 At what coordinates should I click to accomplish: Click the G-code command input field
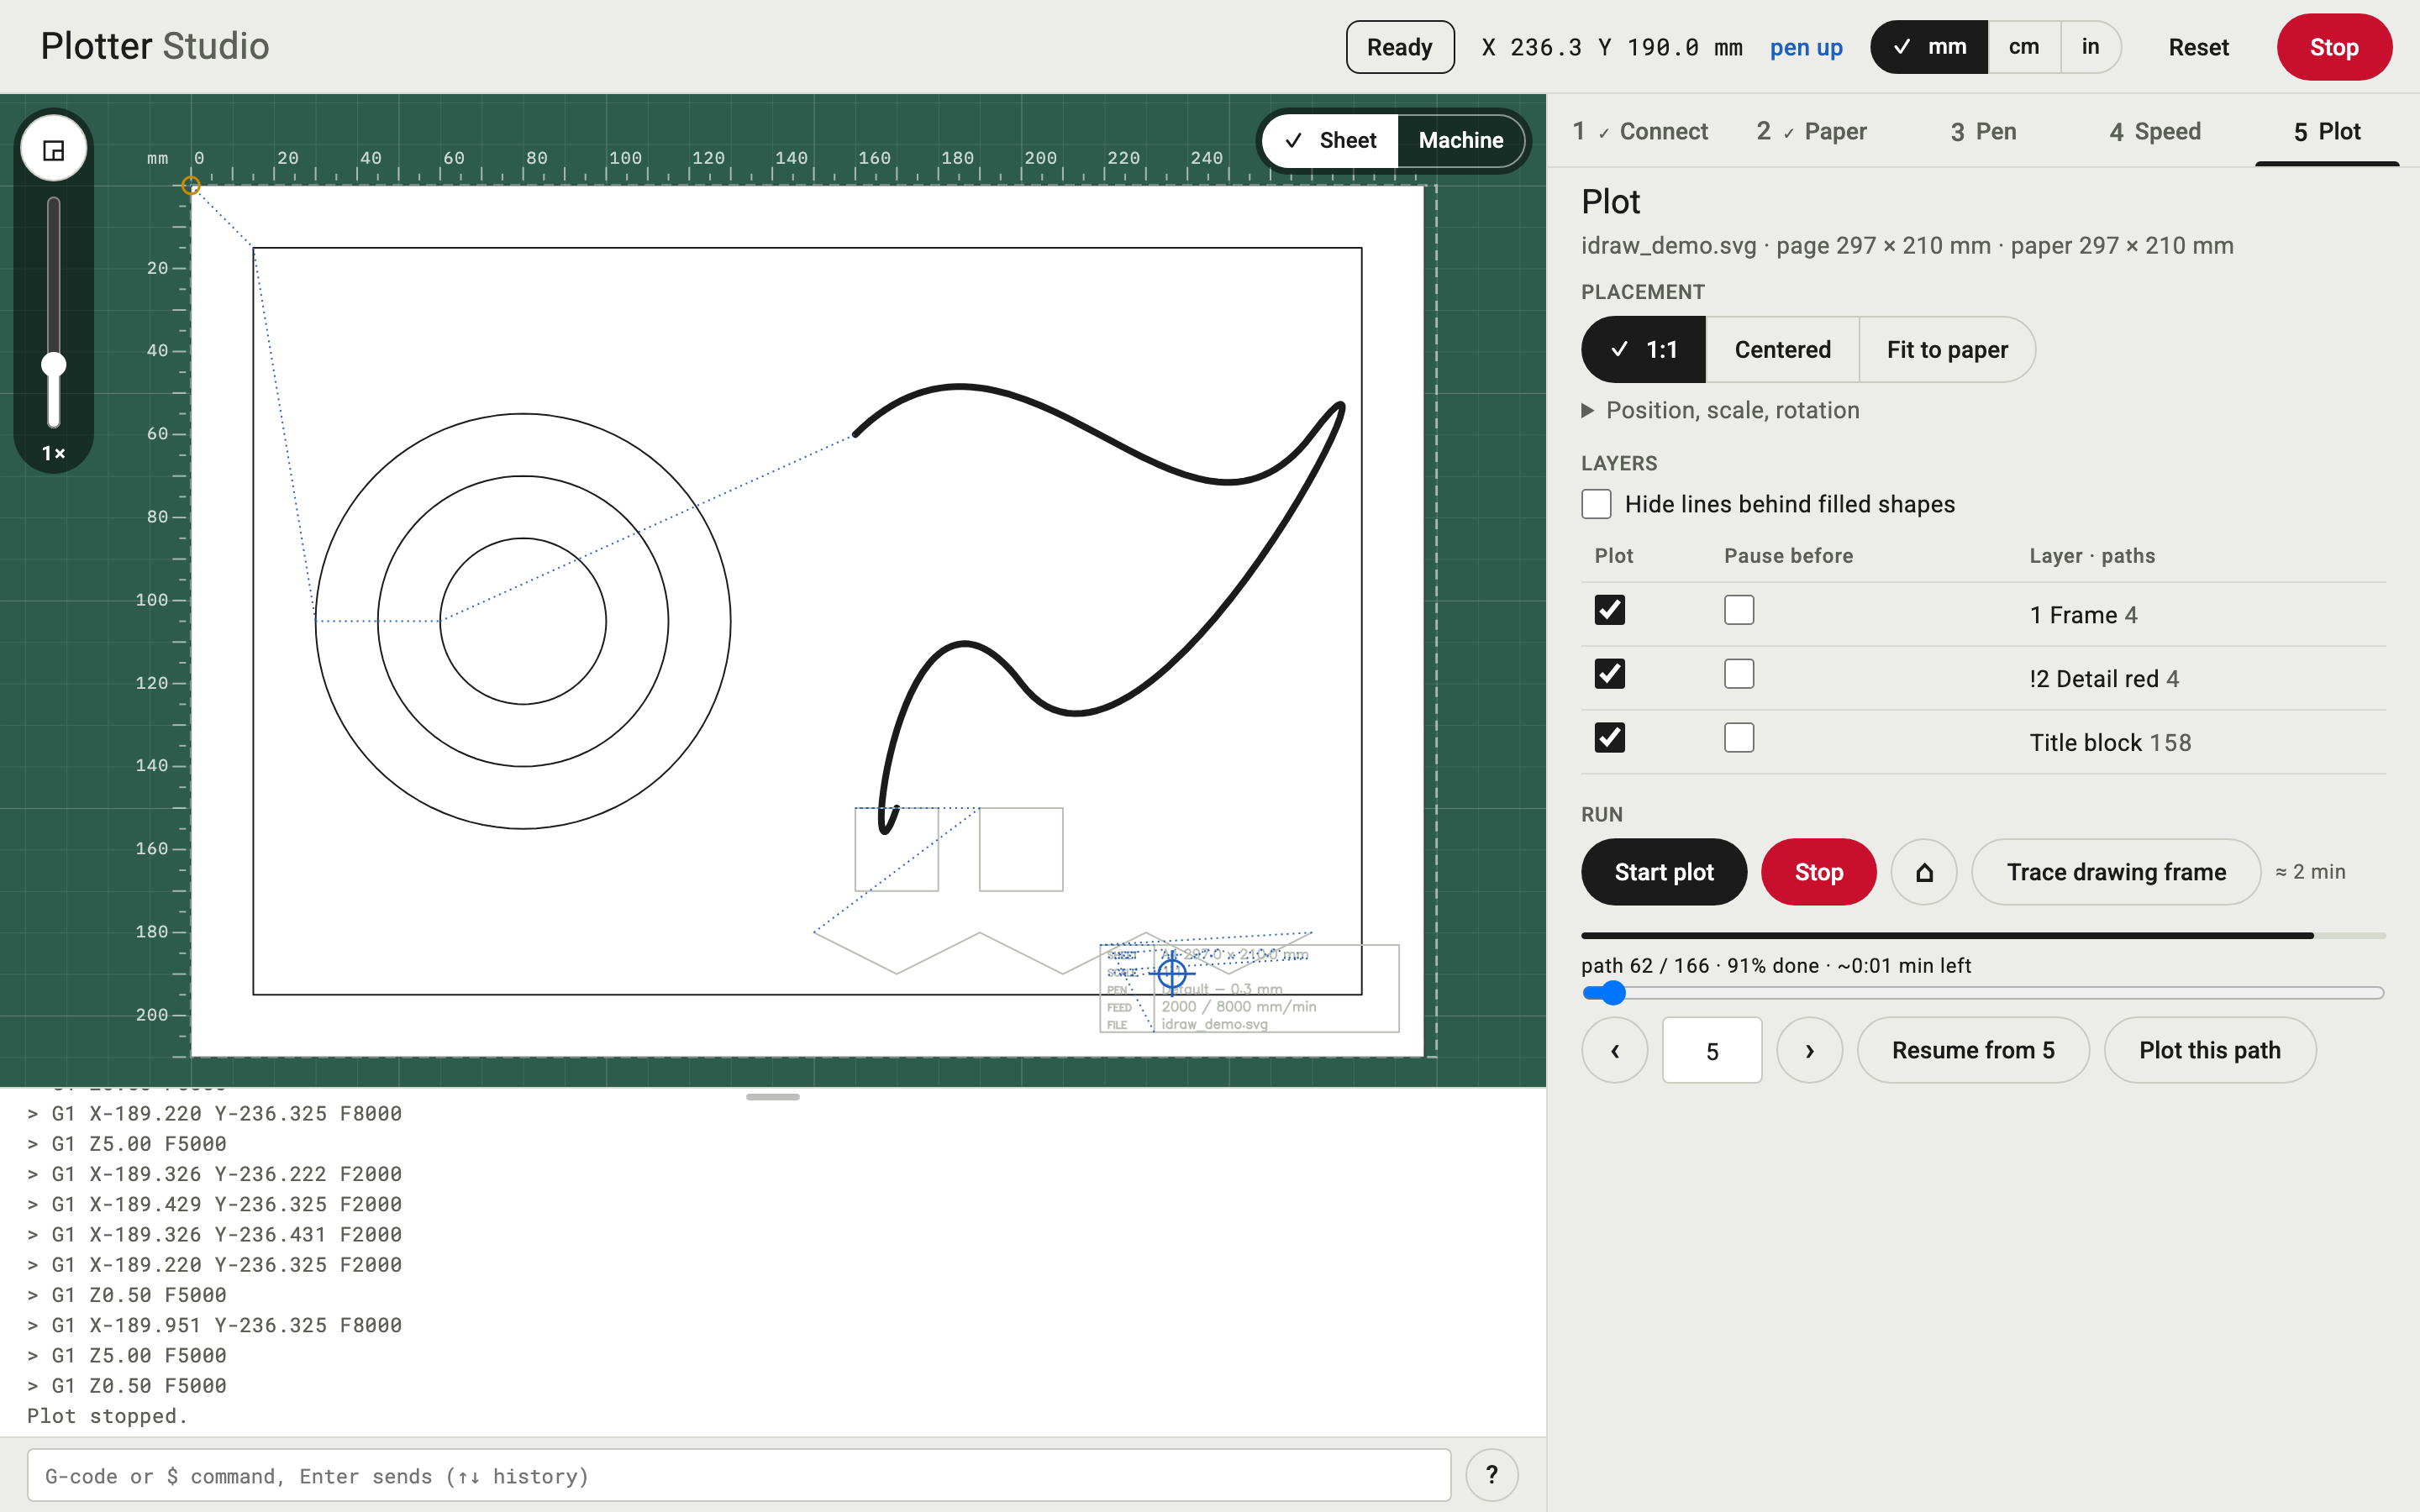[x=739, y=1475]
